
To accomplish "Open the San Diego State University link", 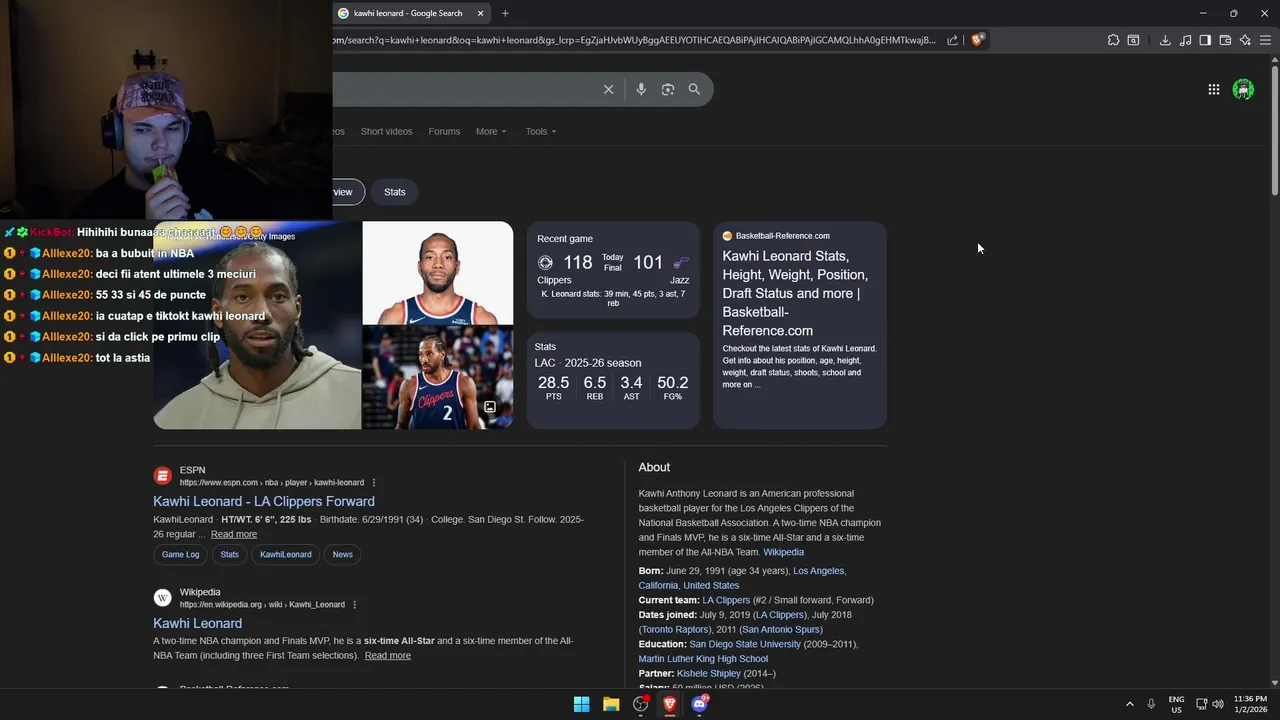I will [745, 645].
